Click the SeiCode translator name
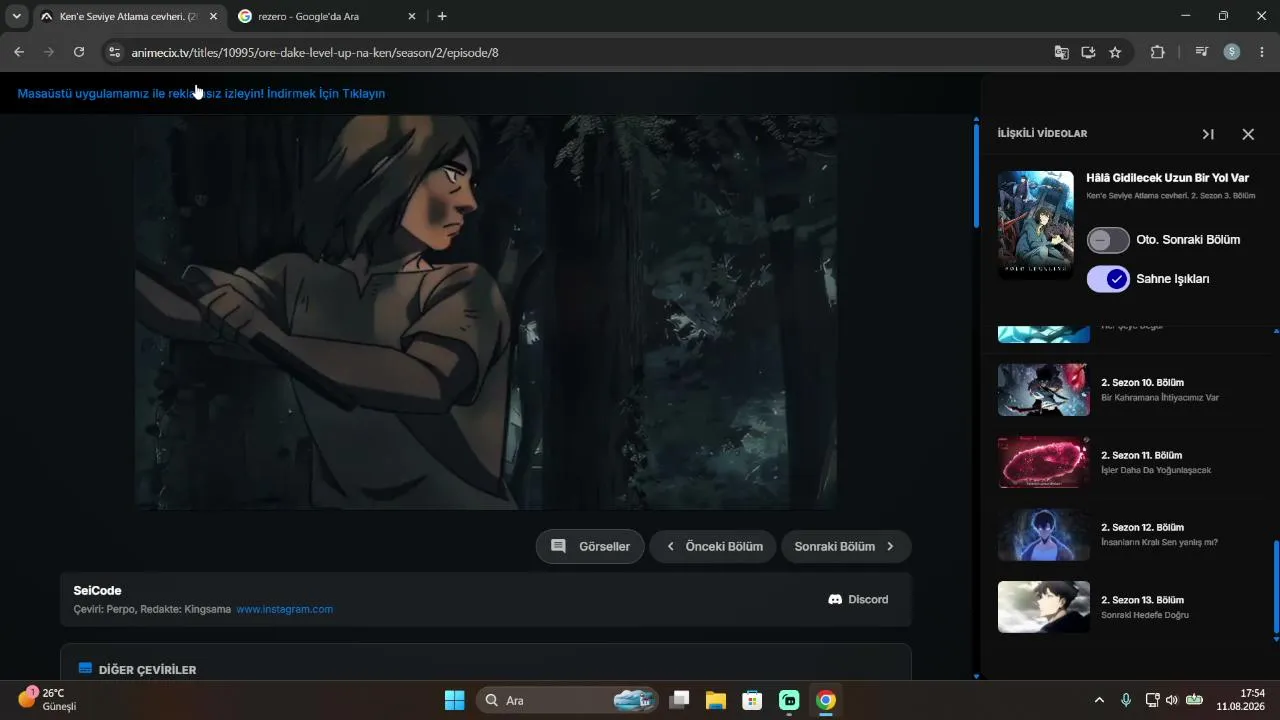Image resolution: width=1280 pixels, height=720 pixels. pos(97,591)
